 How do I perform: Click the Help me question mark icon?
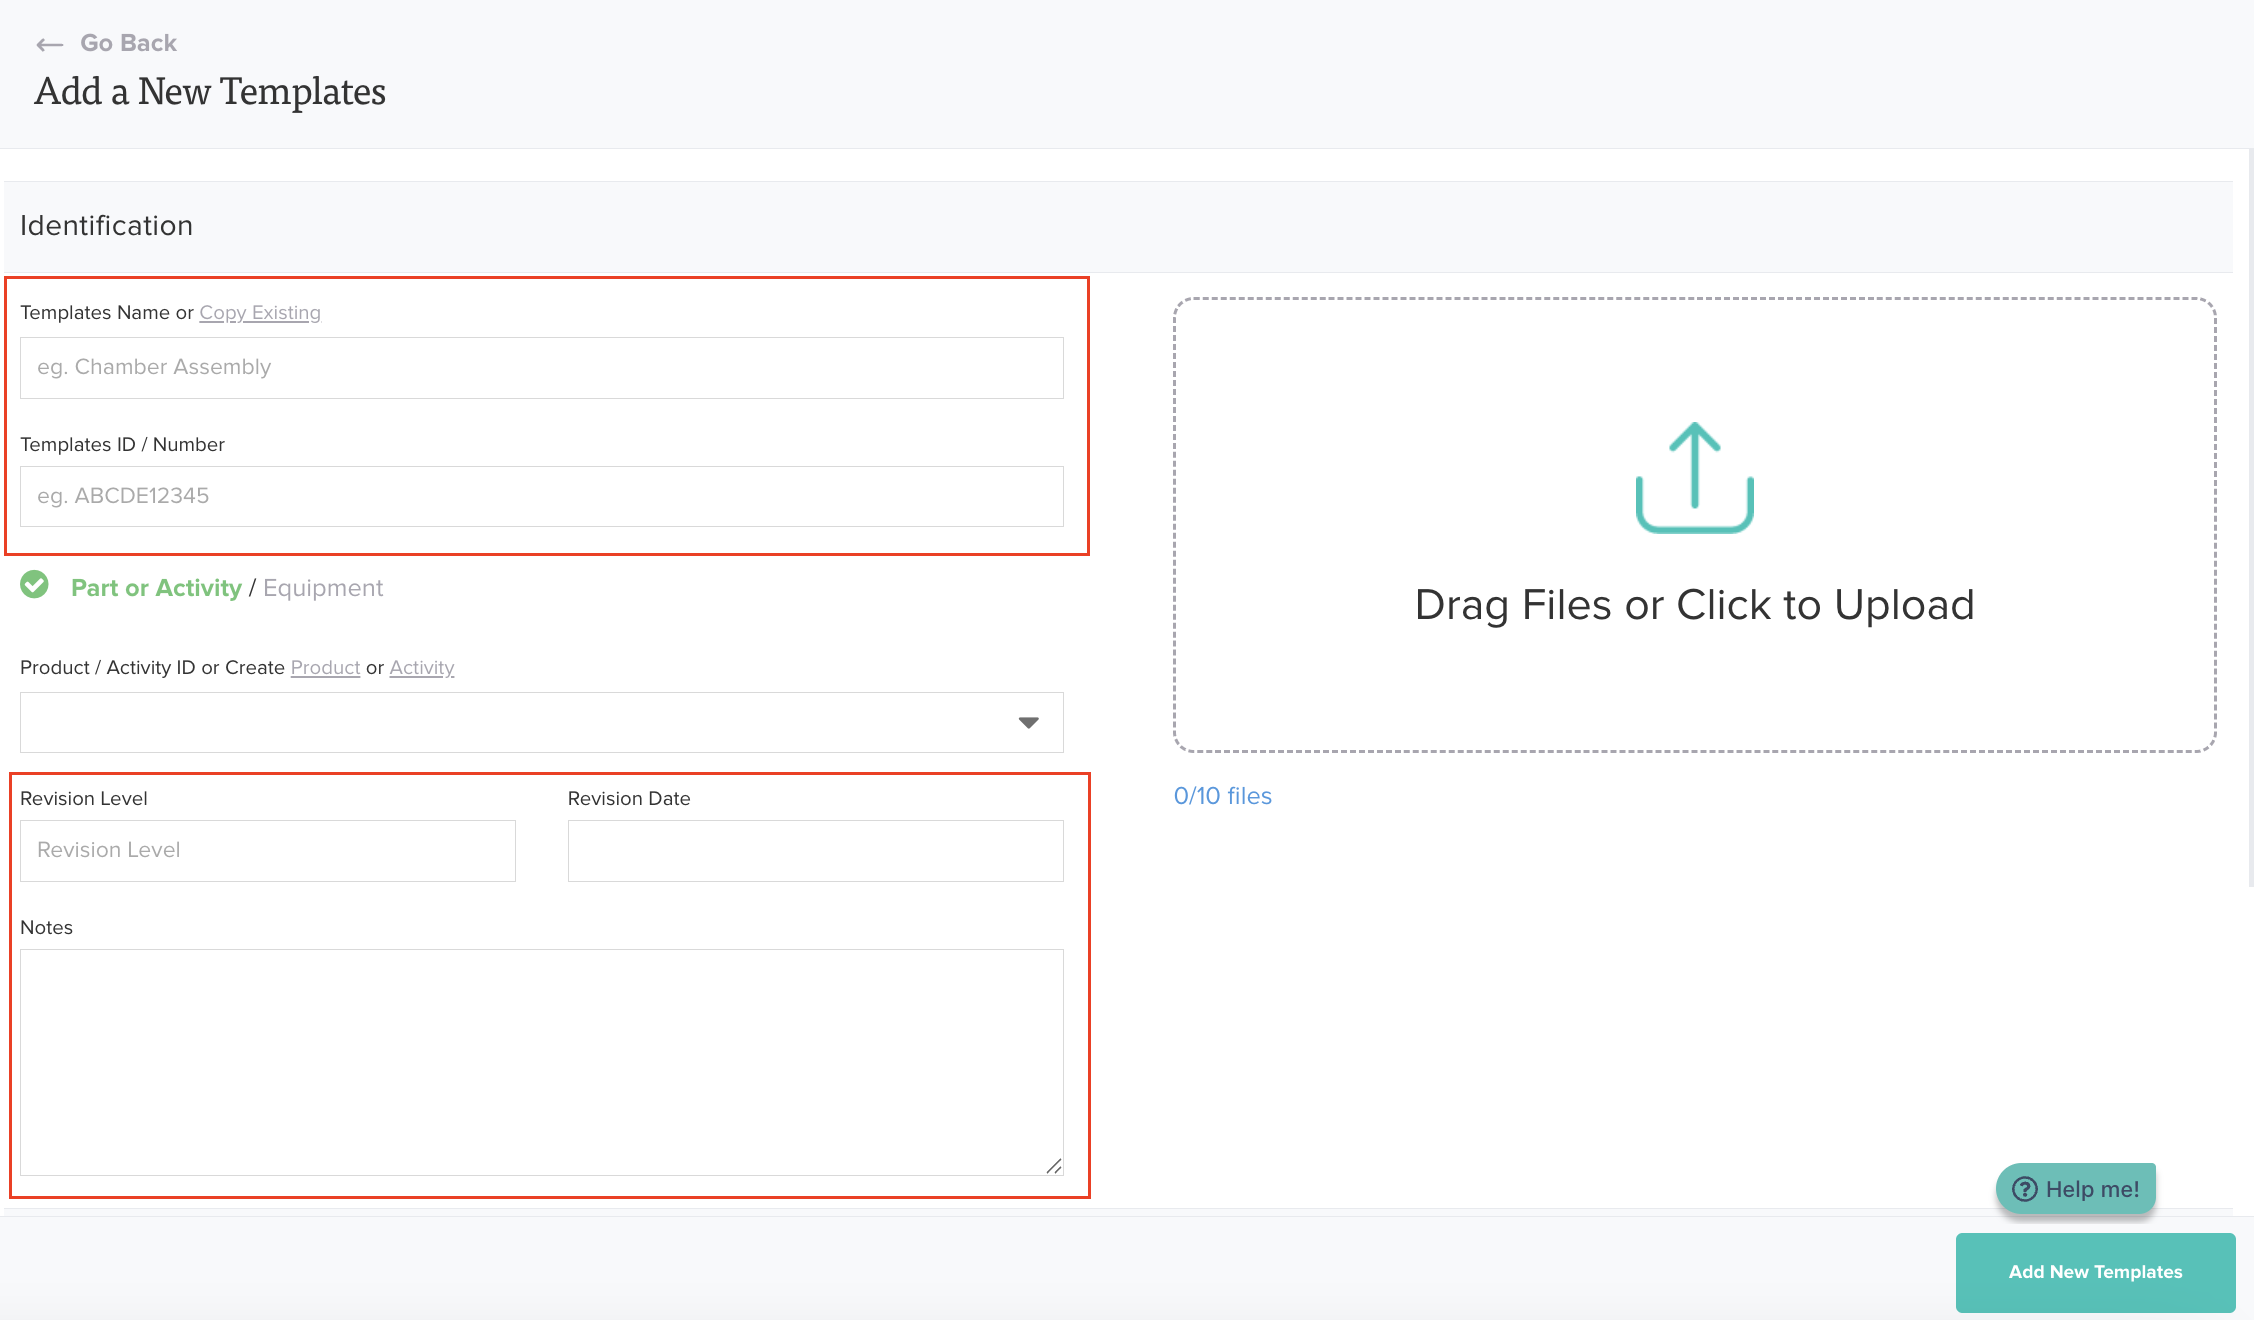click(2025, 1189)
